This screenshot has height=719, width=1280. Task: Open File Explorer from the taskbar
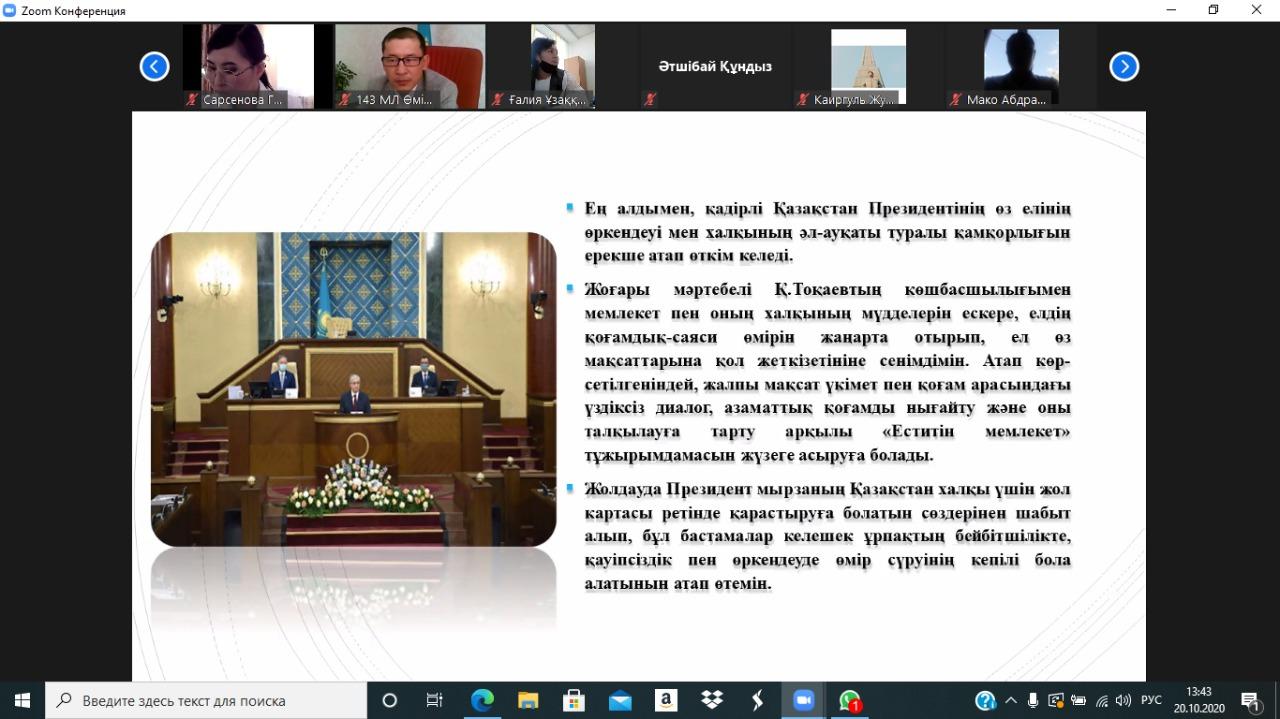pyautogui.click(x=528, y=700)
